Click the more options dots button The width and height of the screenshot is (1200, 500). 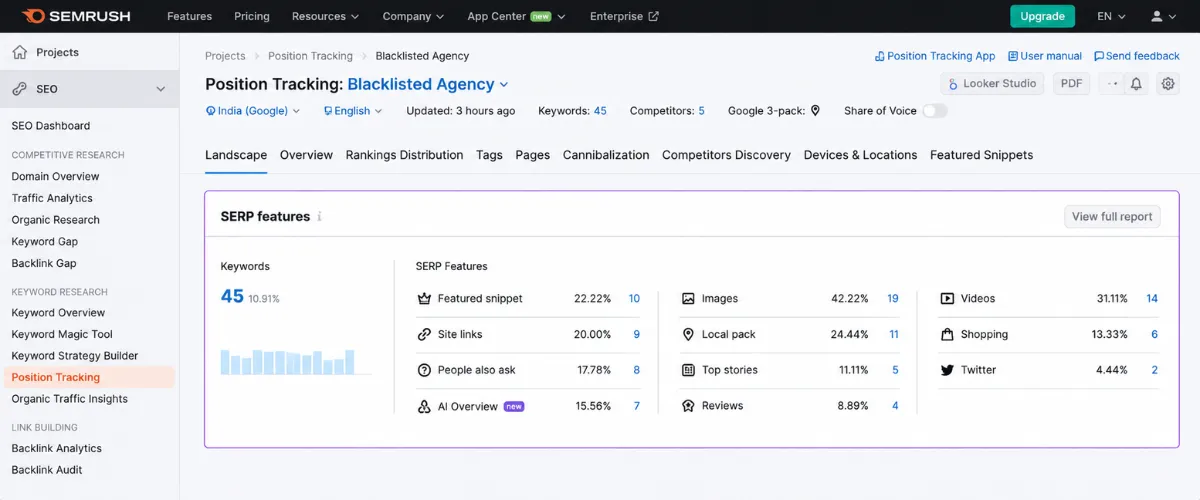pos(1113,84)
